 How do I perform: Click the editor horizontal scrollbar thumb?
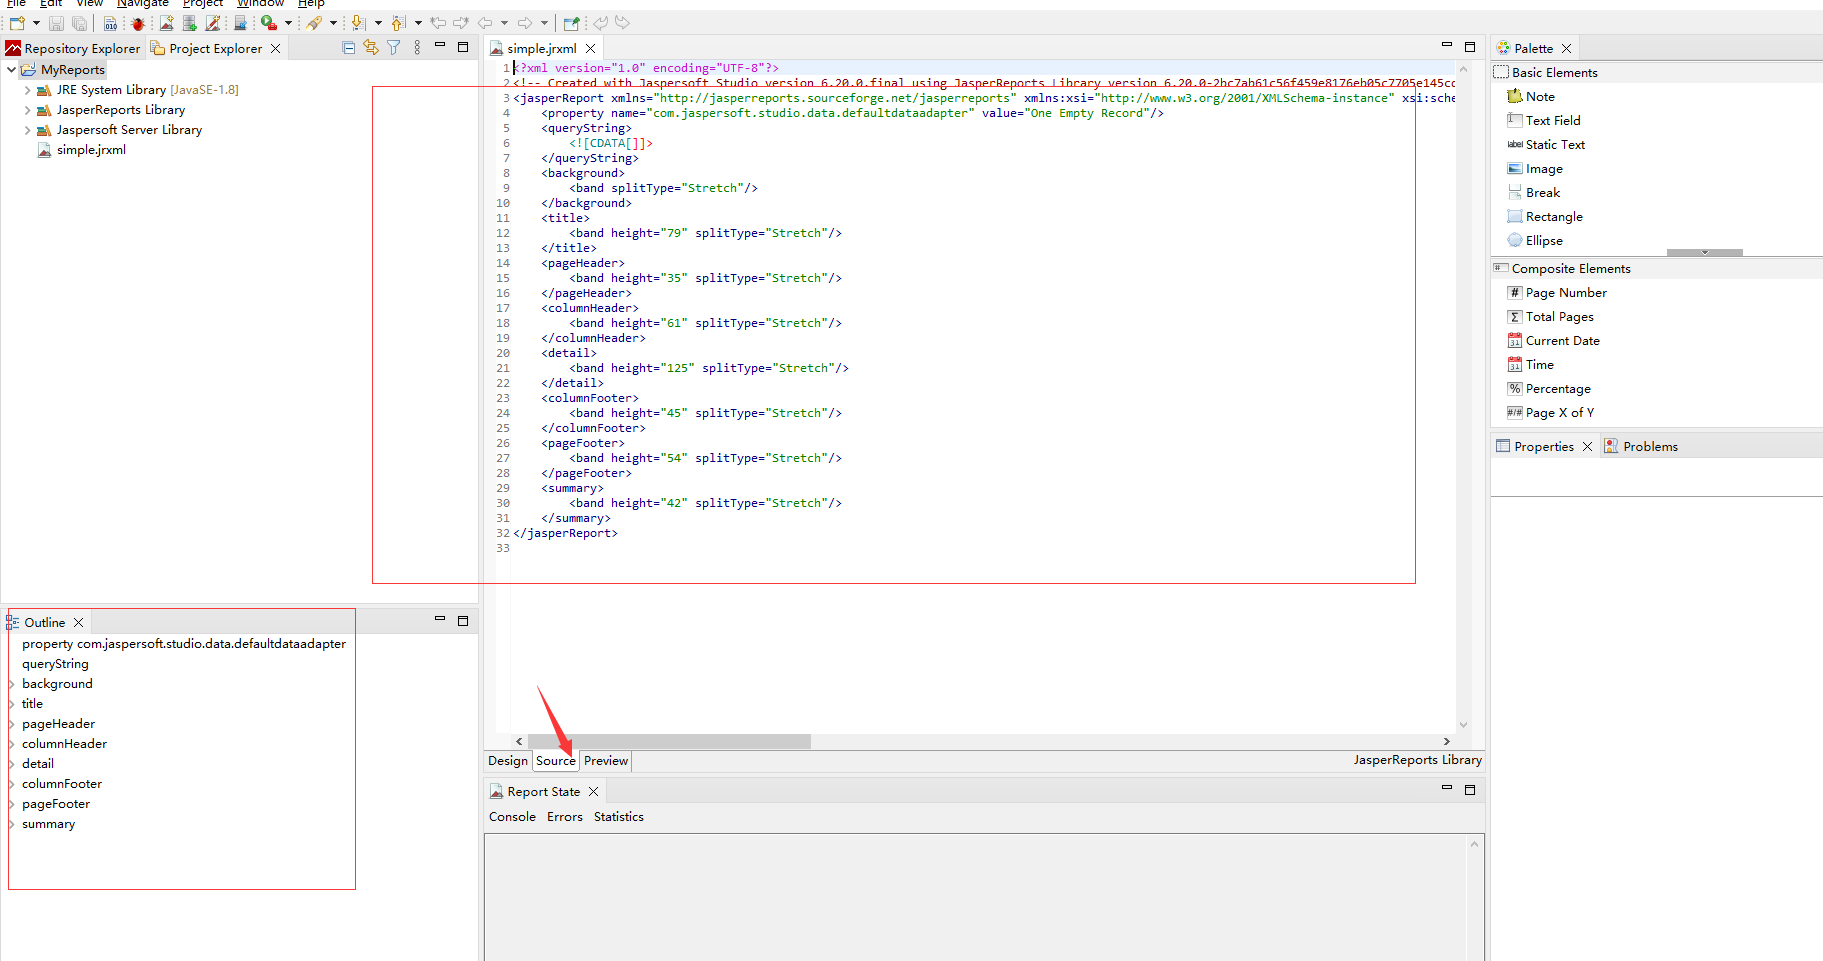pos(669,741)
